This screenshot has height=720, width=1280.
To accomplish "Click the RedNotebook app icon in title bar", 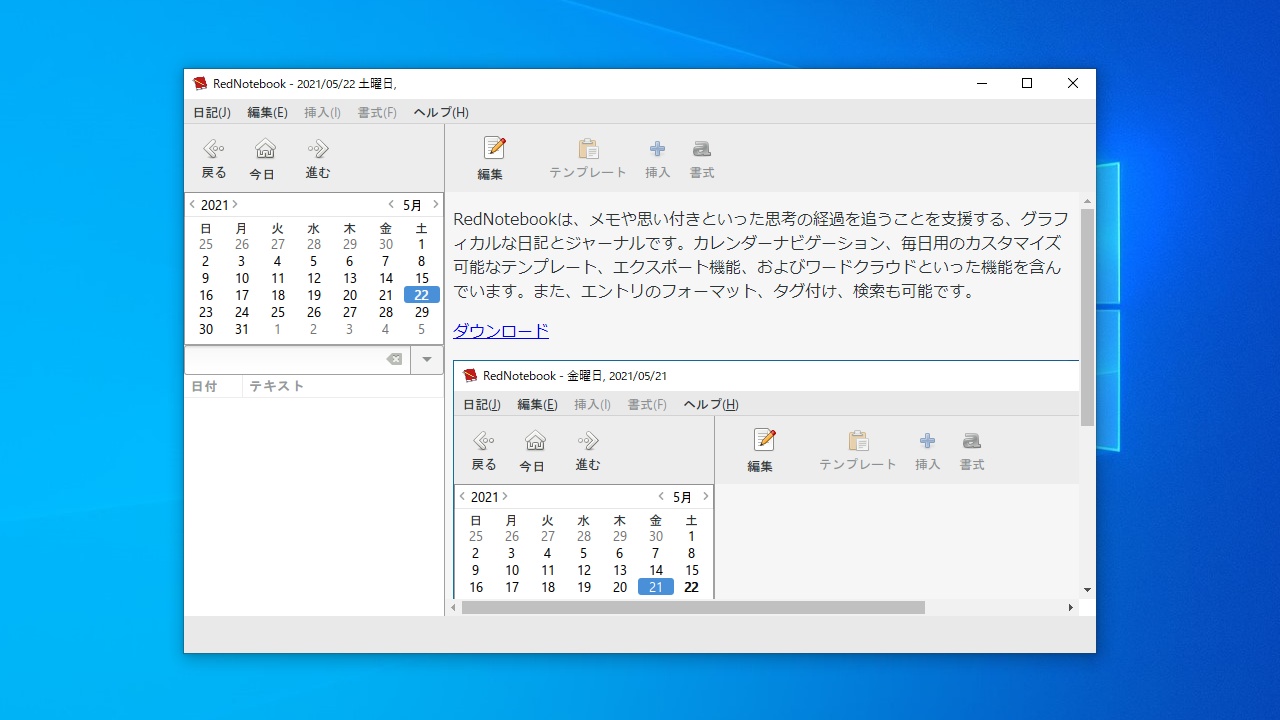I will [200, 84].
